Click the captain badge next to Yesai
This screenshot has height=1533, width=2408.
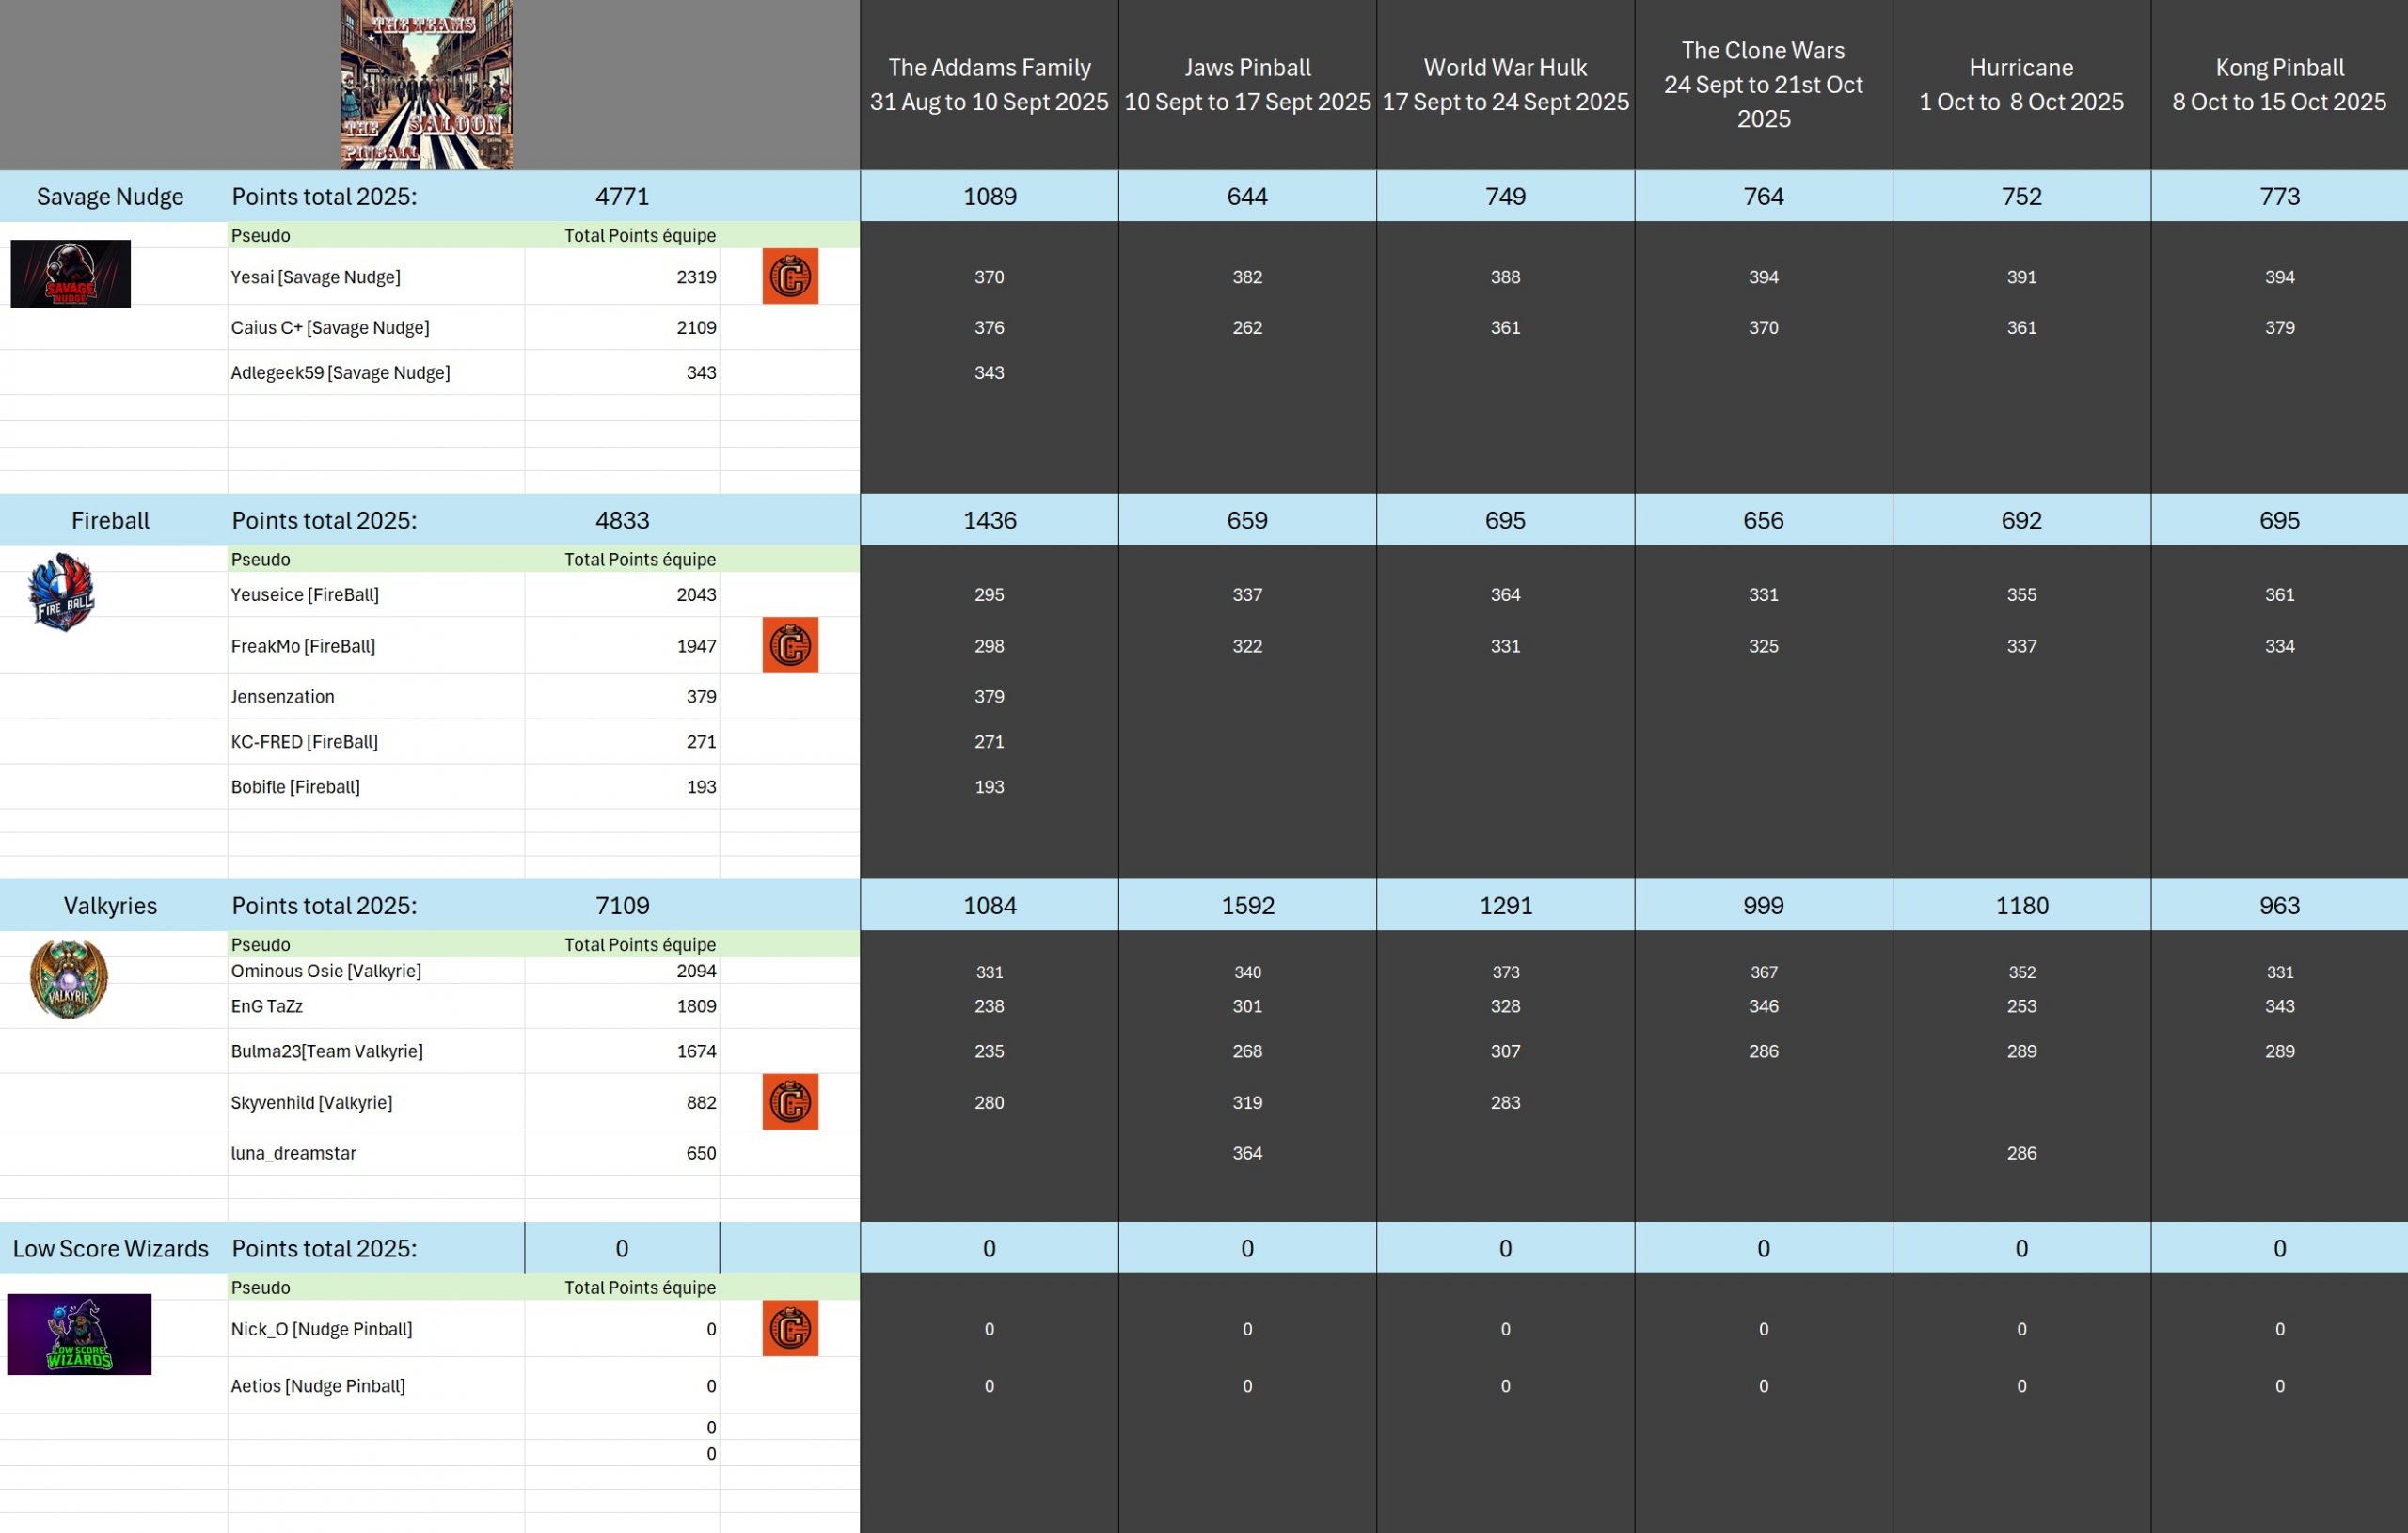click(790, 276)
